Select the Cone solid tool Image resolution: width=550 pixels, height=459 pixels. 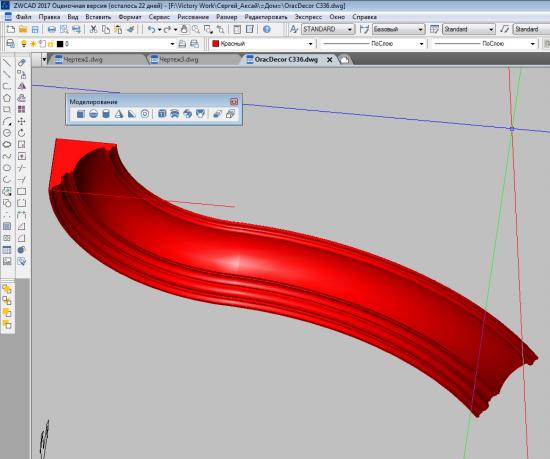[x=119, y=114]
